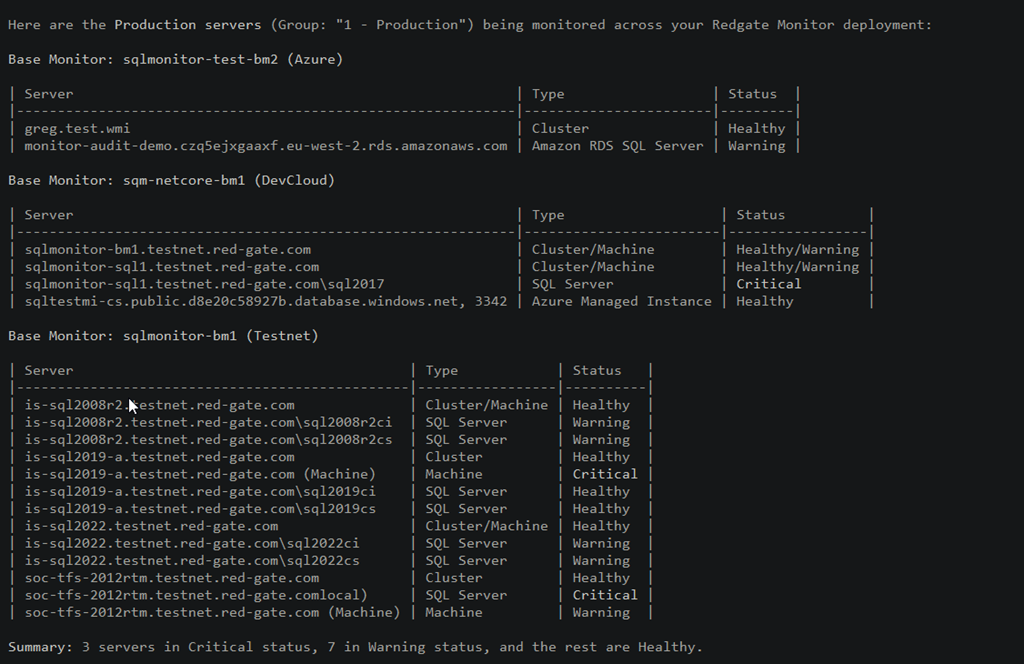Click the Server column header in Azure table
1024x664 pixels.
pyautogui.click(x=49, y=94)
